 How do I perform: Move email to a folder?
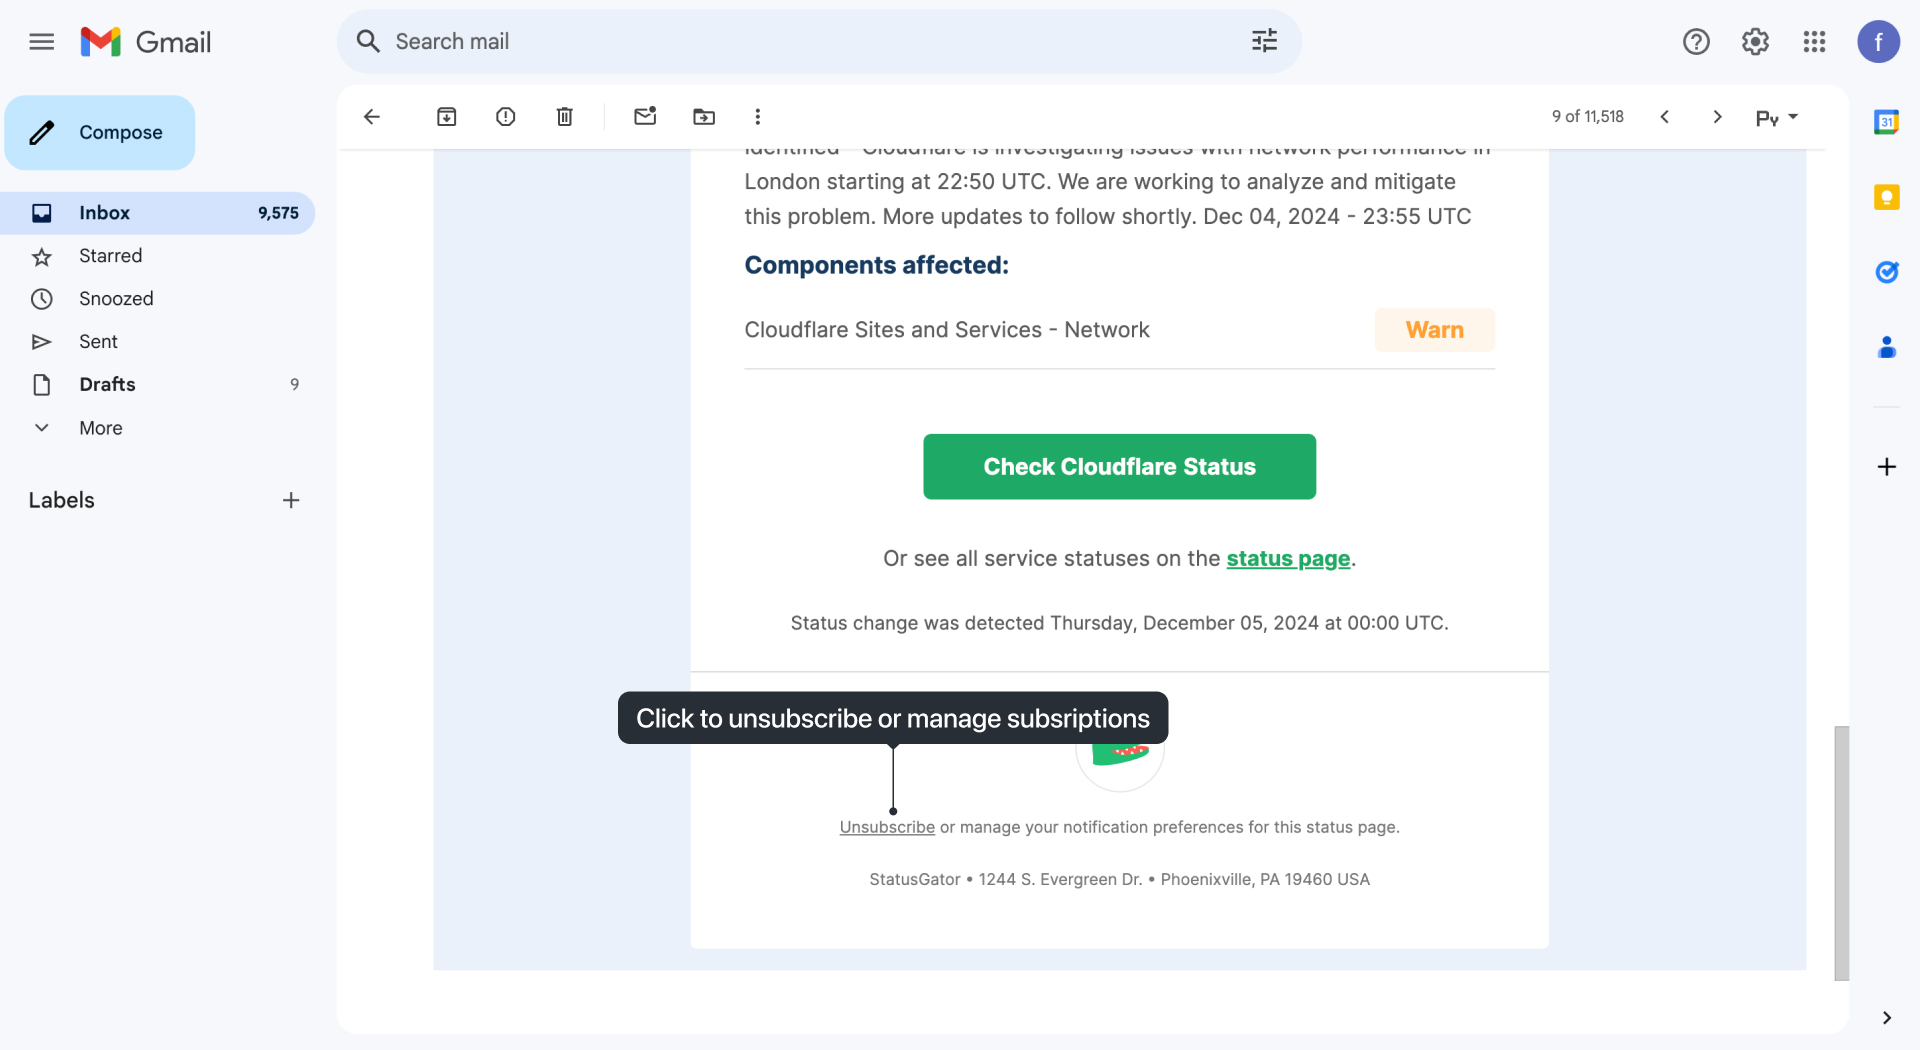[x=704, y=117]
